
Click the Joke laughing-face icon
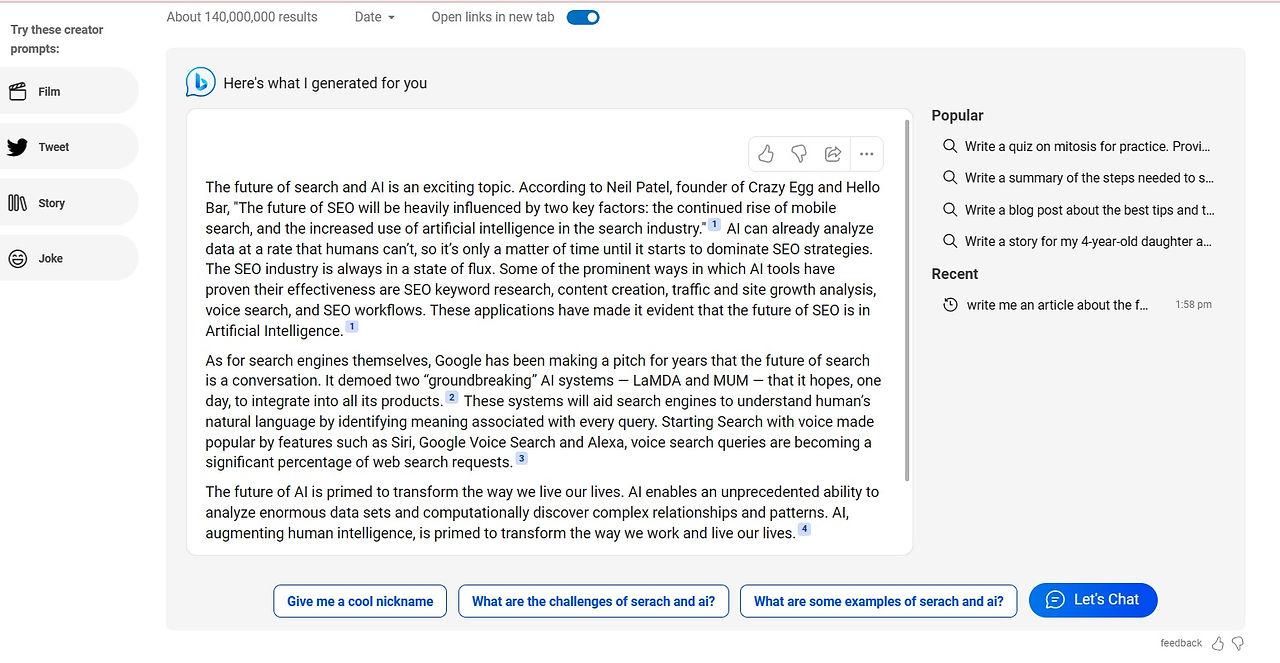coord(17,259)
